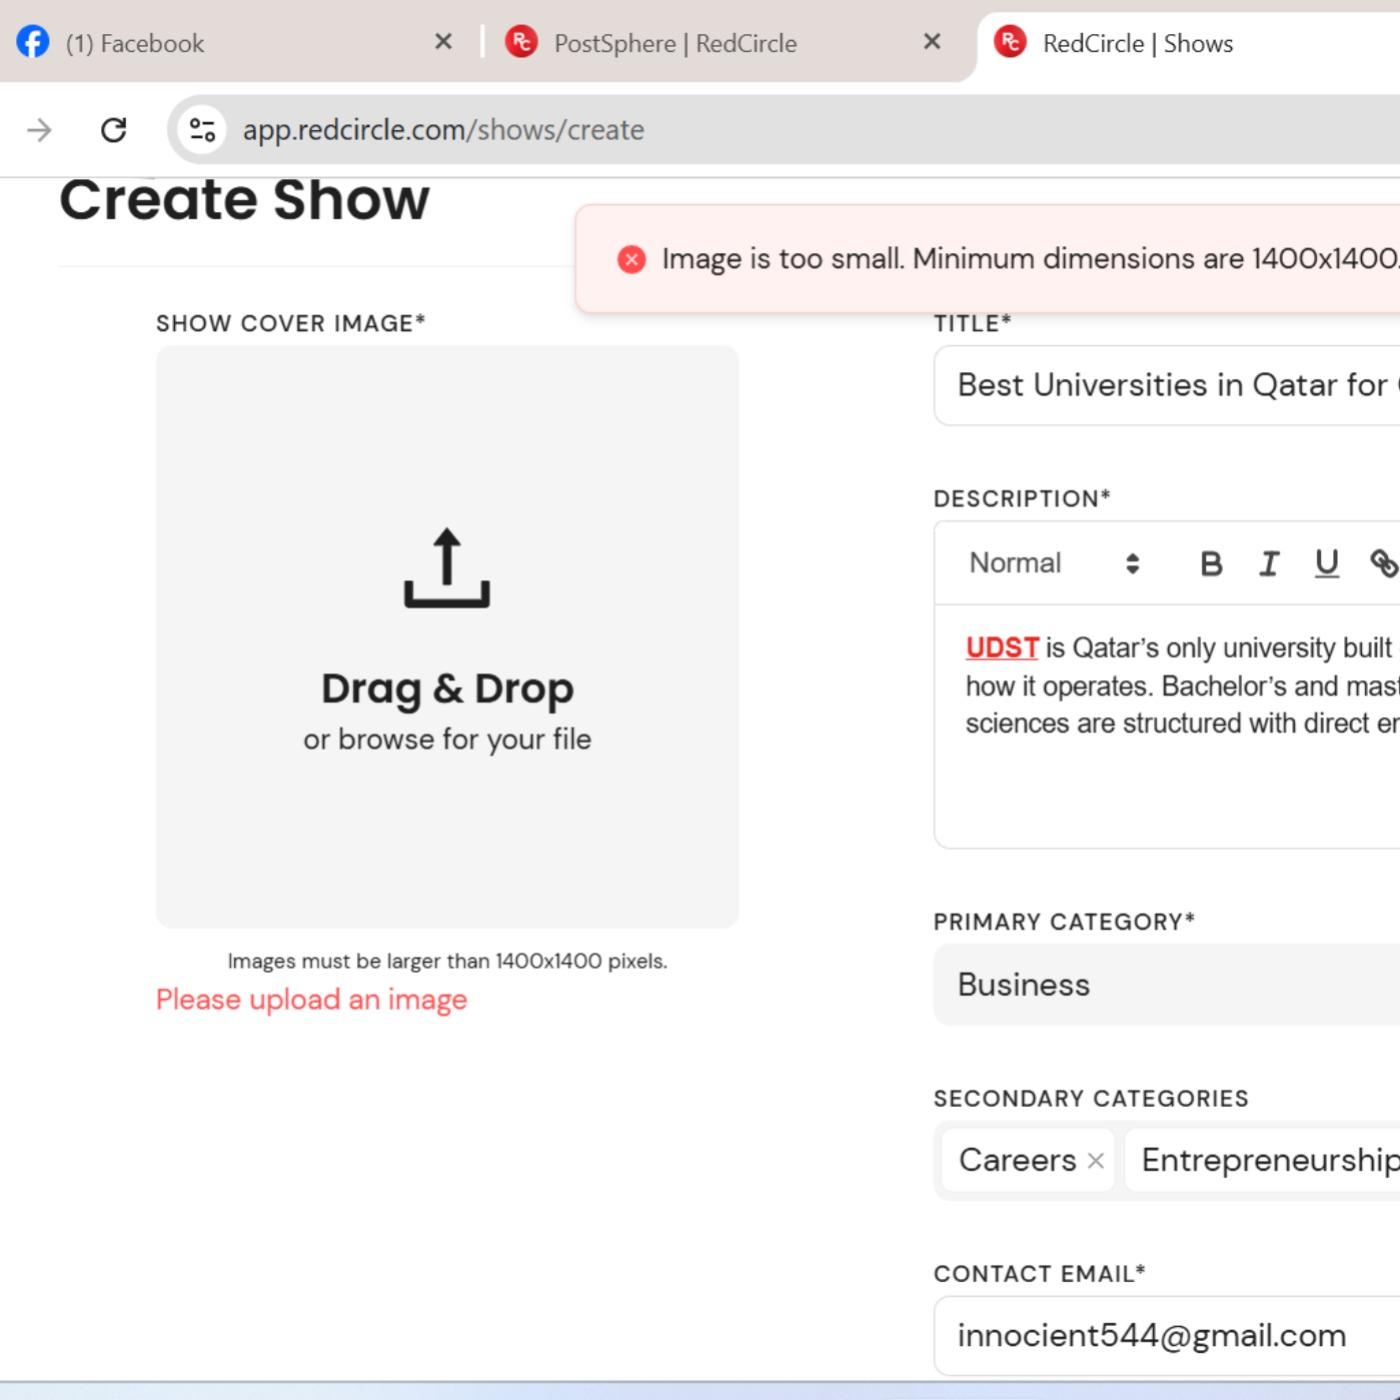This screenshot has width=1400, height=1400.
Task: Click the Contact Email input field
Action: [x=1167, y=1336]
